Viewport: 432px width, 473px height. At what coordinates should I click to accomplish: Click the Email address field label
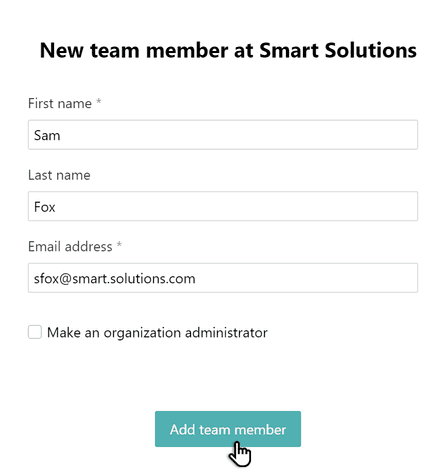tap(70, 247)
